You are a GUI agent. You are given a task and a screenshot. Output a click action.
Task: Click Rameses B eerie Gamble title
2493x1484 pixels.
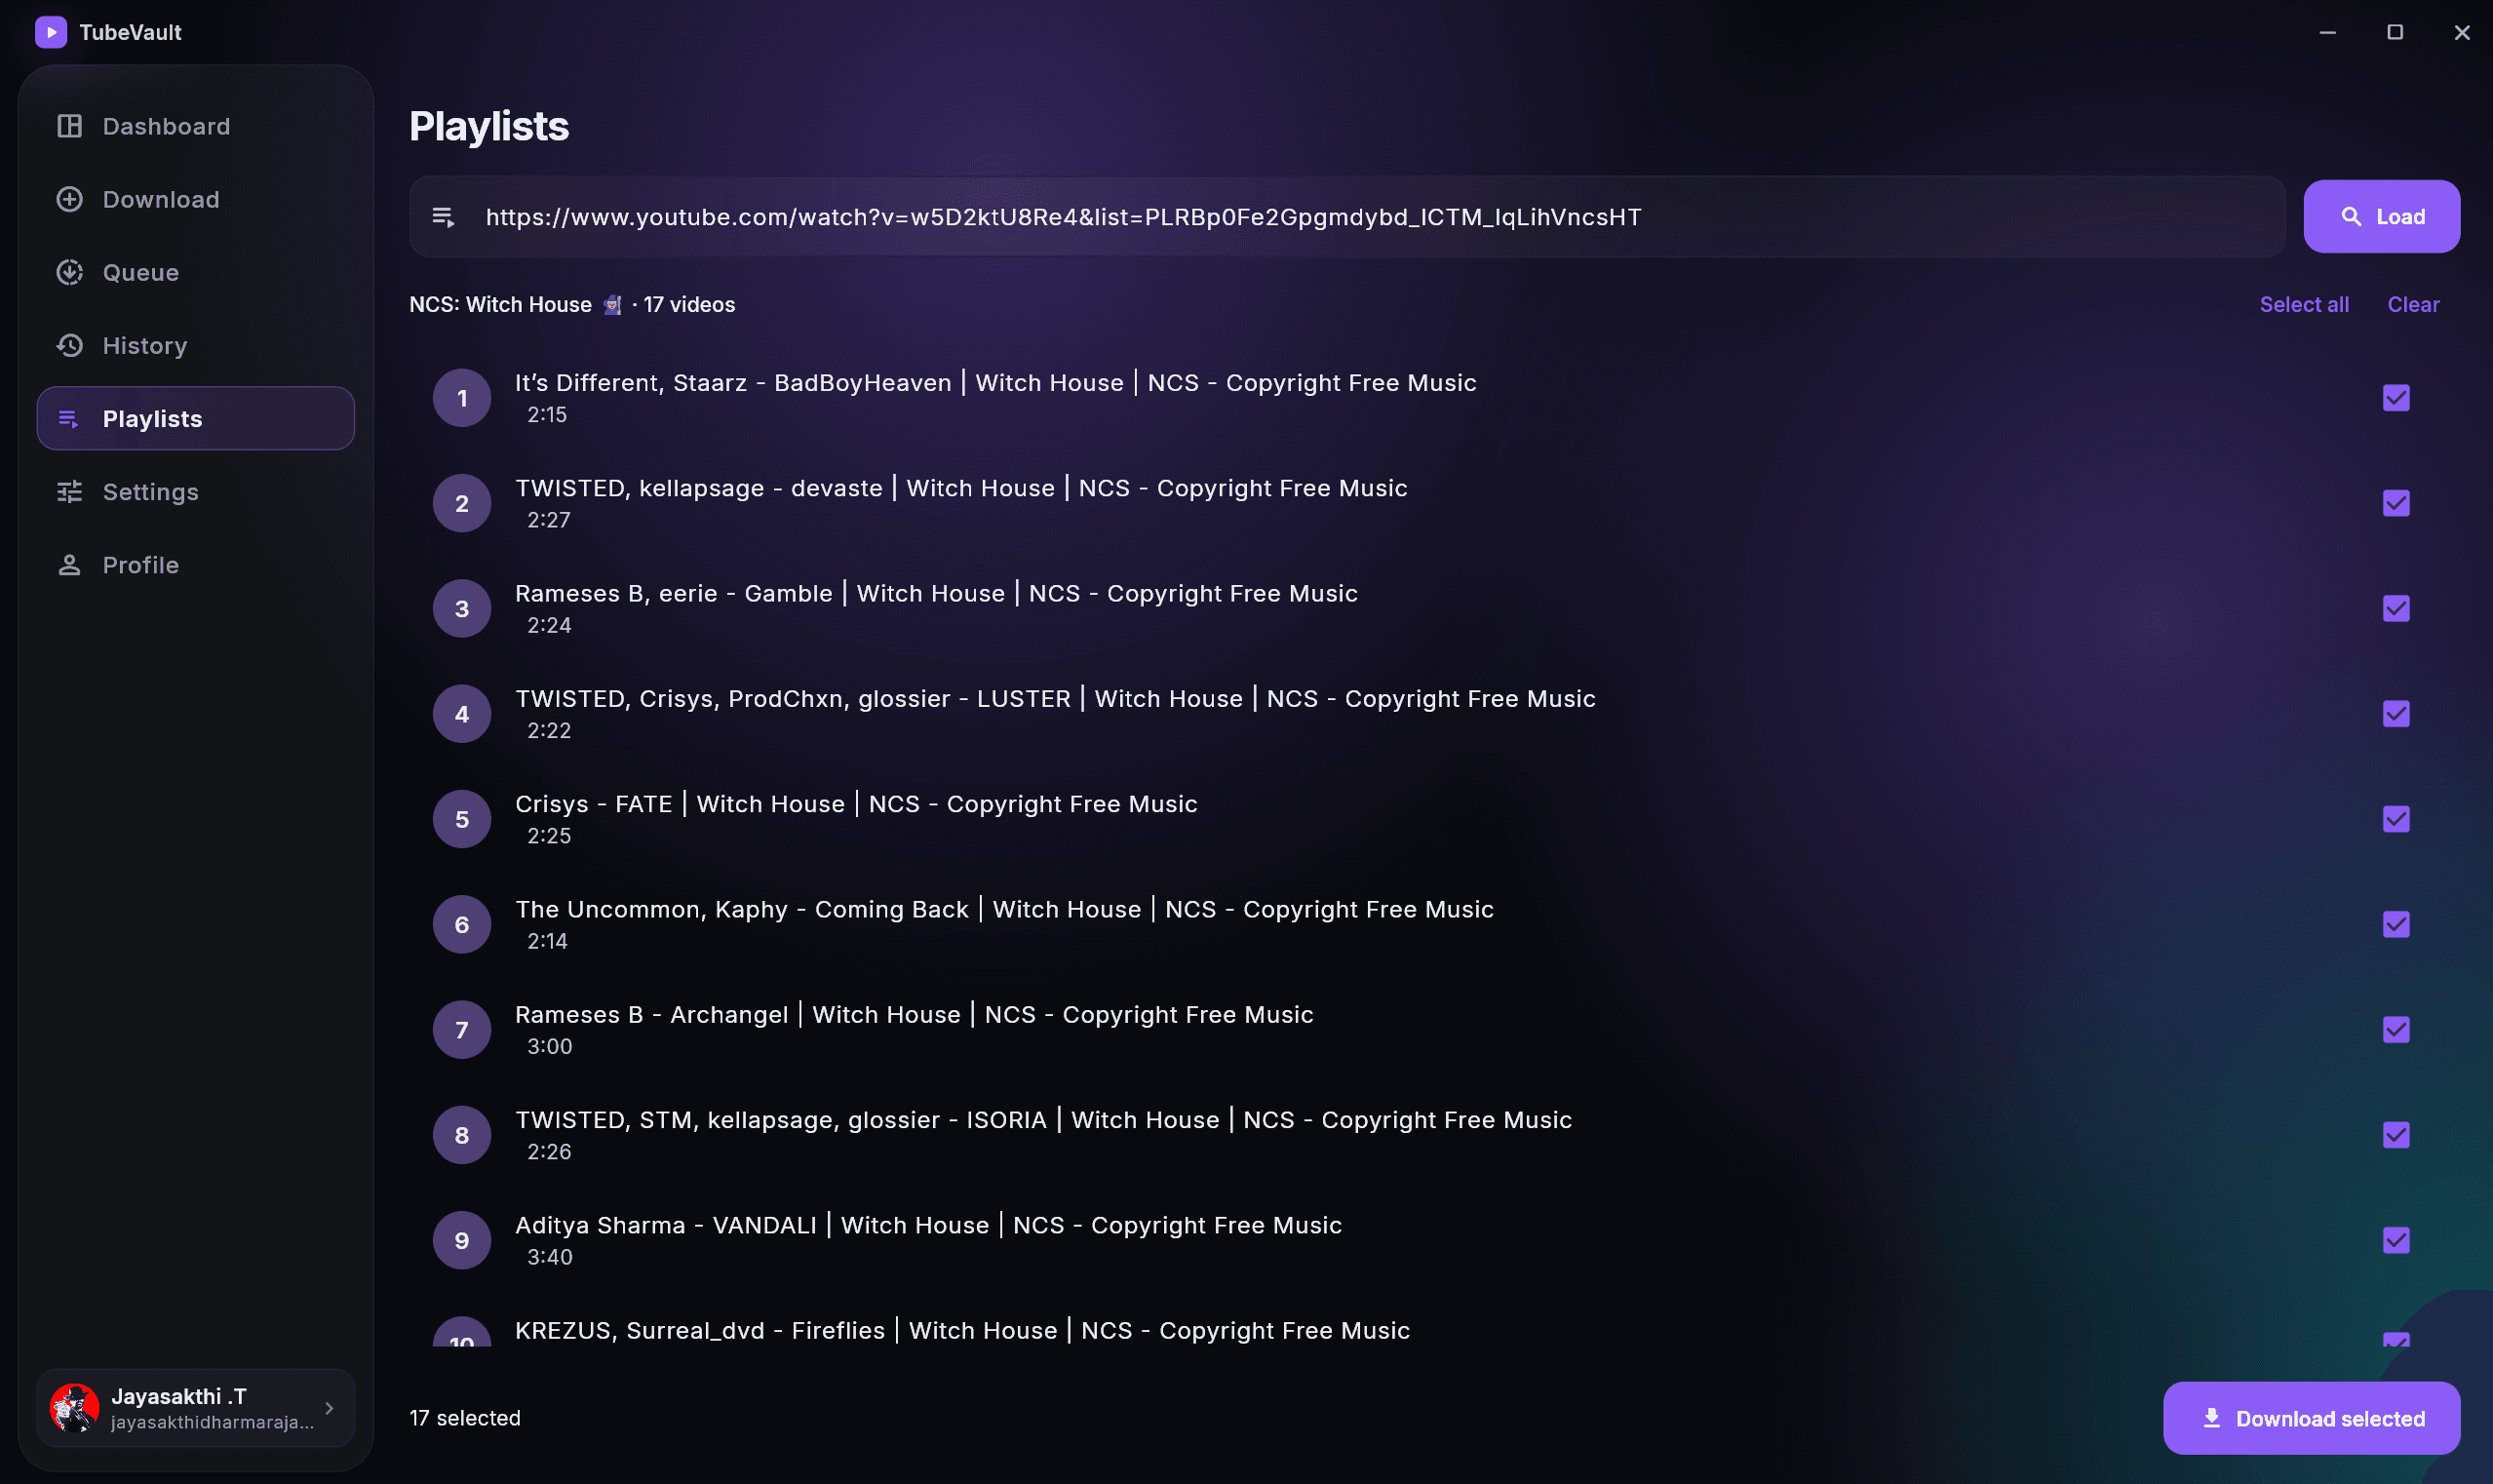coord(936,593)
